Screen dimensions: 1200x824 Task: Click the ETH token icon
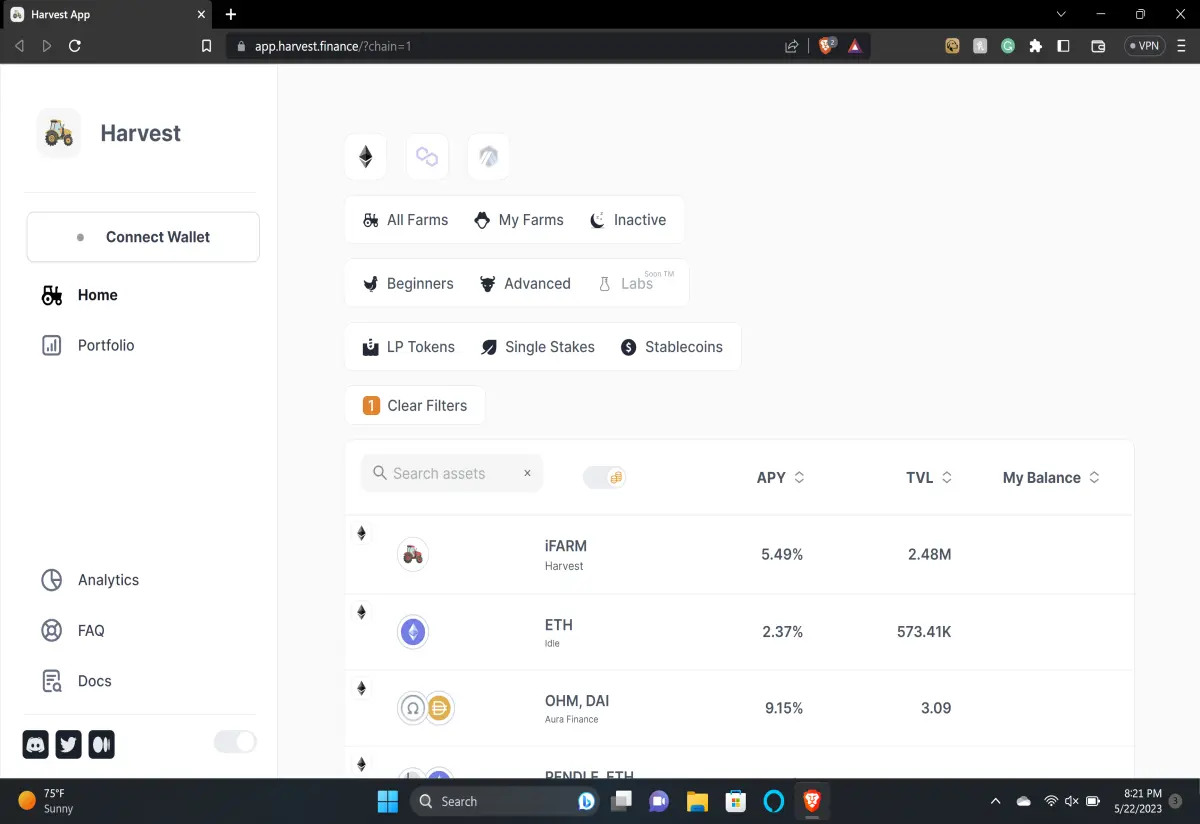412,631
